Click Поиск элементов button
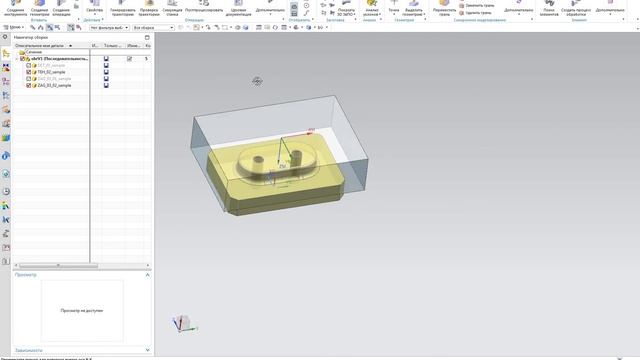The image size is (640, 360). pos(549,8)
